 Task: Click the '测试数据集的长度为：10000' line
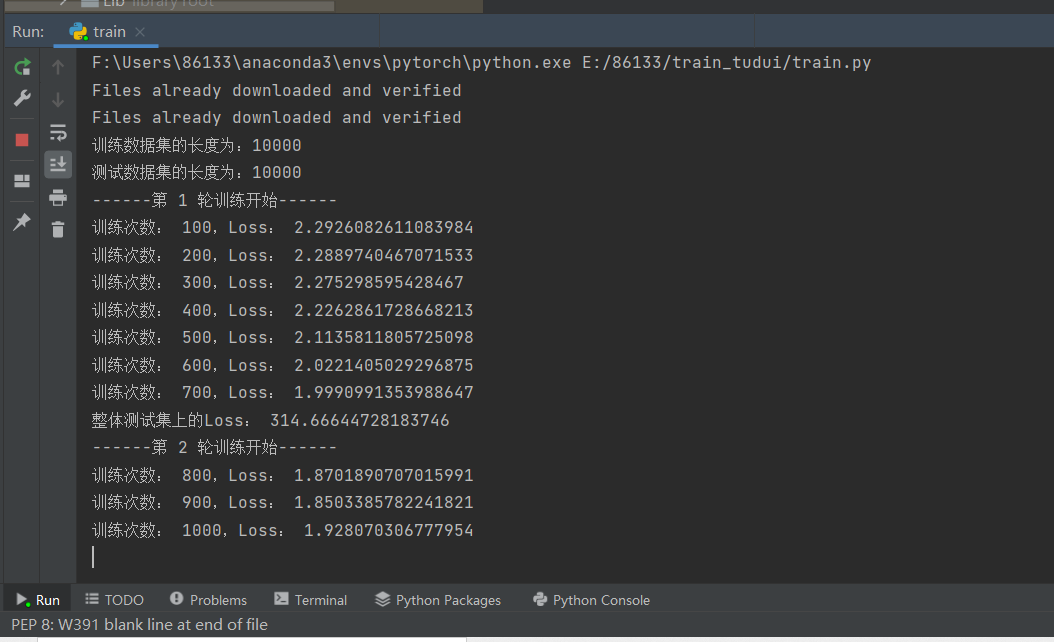tap(196, 172)
